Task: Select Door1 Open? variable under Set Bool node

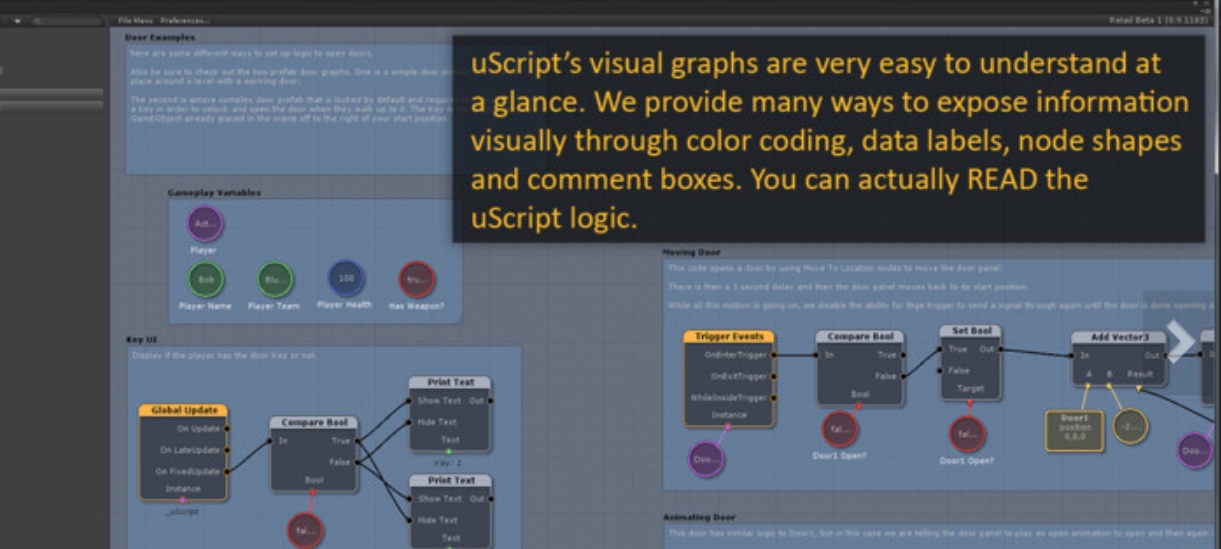Action: [968, 433]
